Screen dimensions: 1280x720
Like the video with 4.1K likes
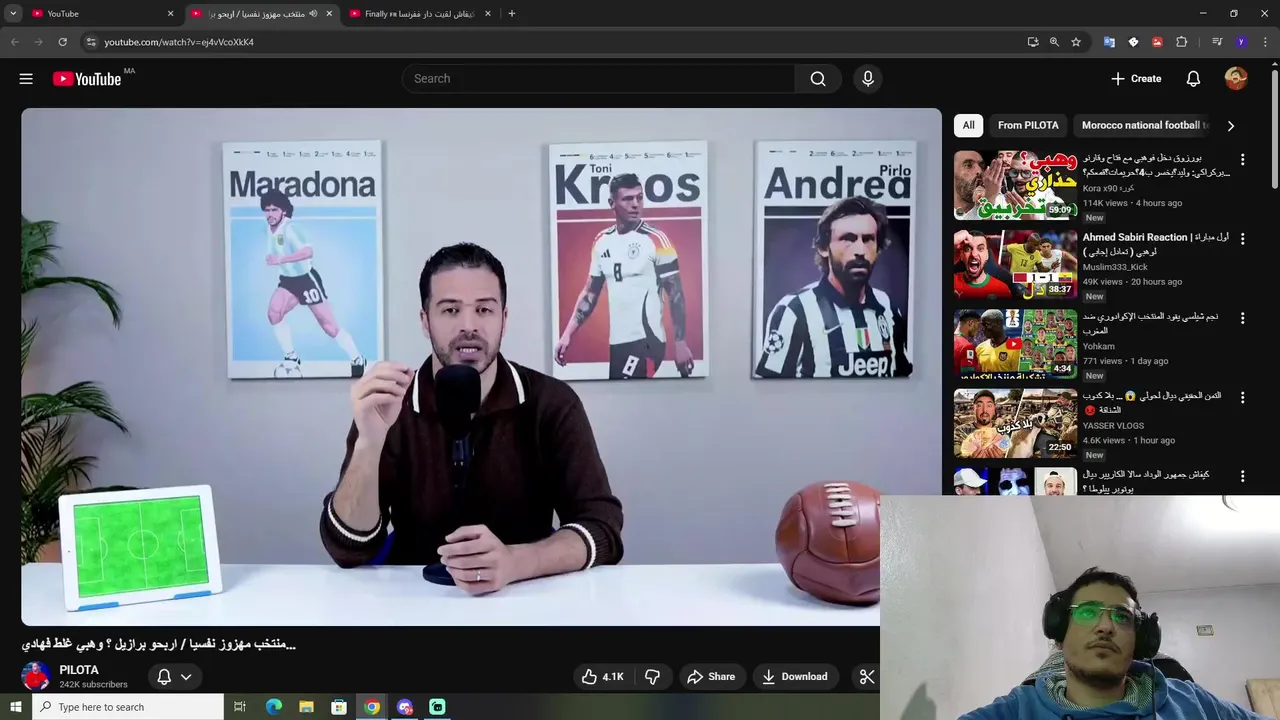tap(603, 677)
